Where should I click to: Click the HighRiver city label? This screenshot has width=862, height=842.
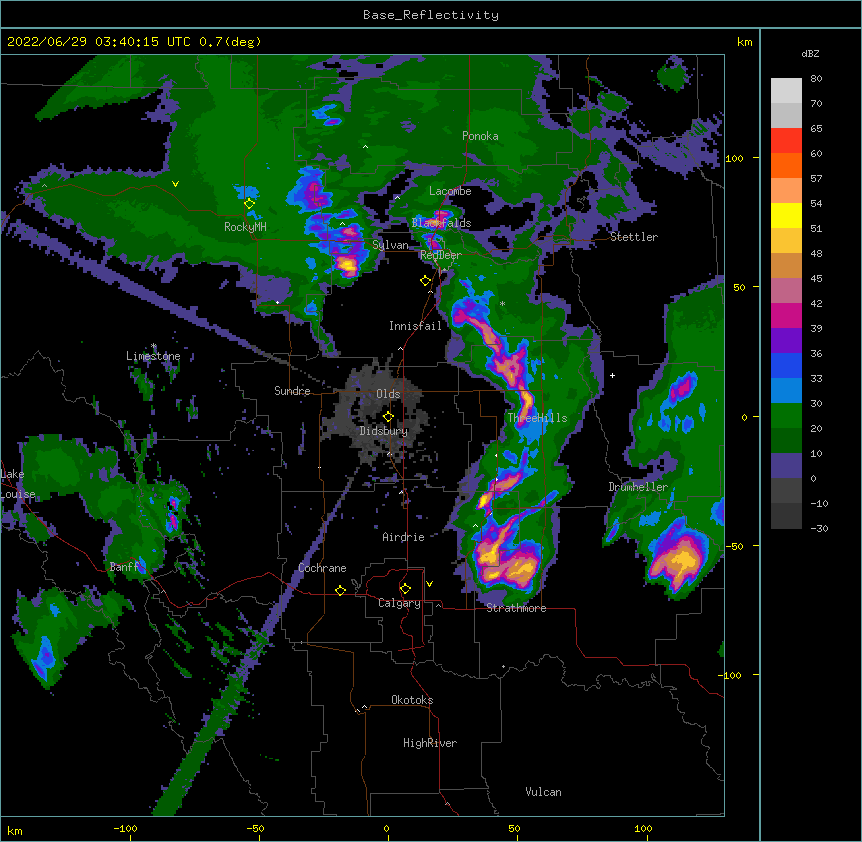430,743
